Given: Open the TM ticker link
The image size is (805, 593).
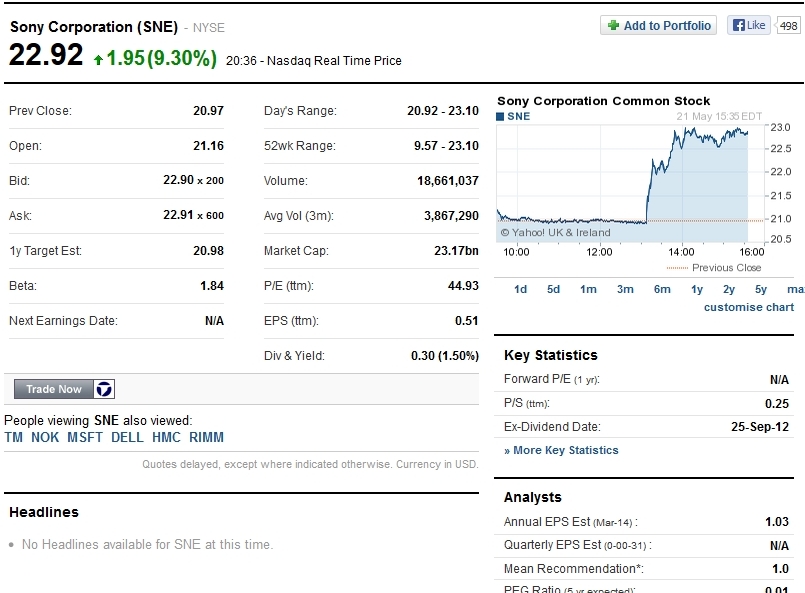Looking at the screenshot, I should tap(13, 437).
